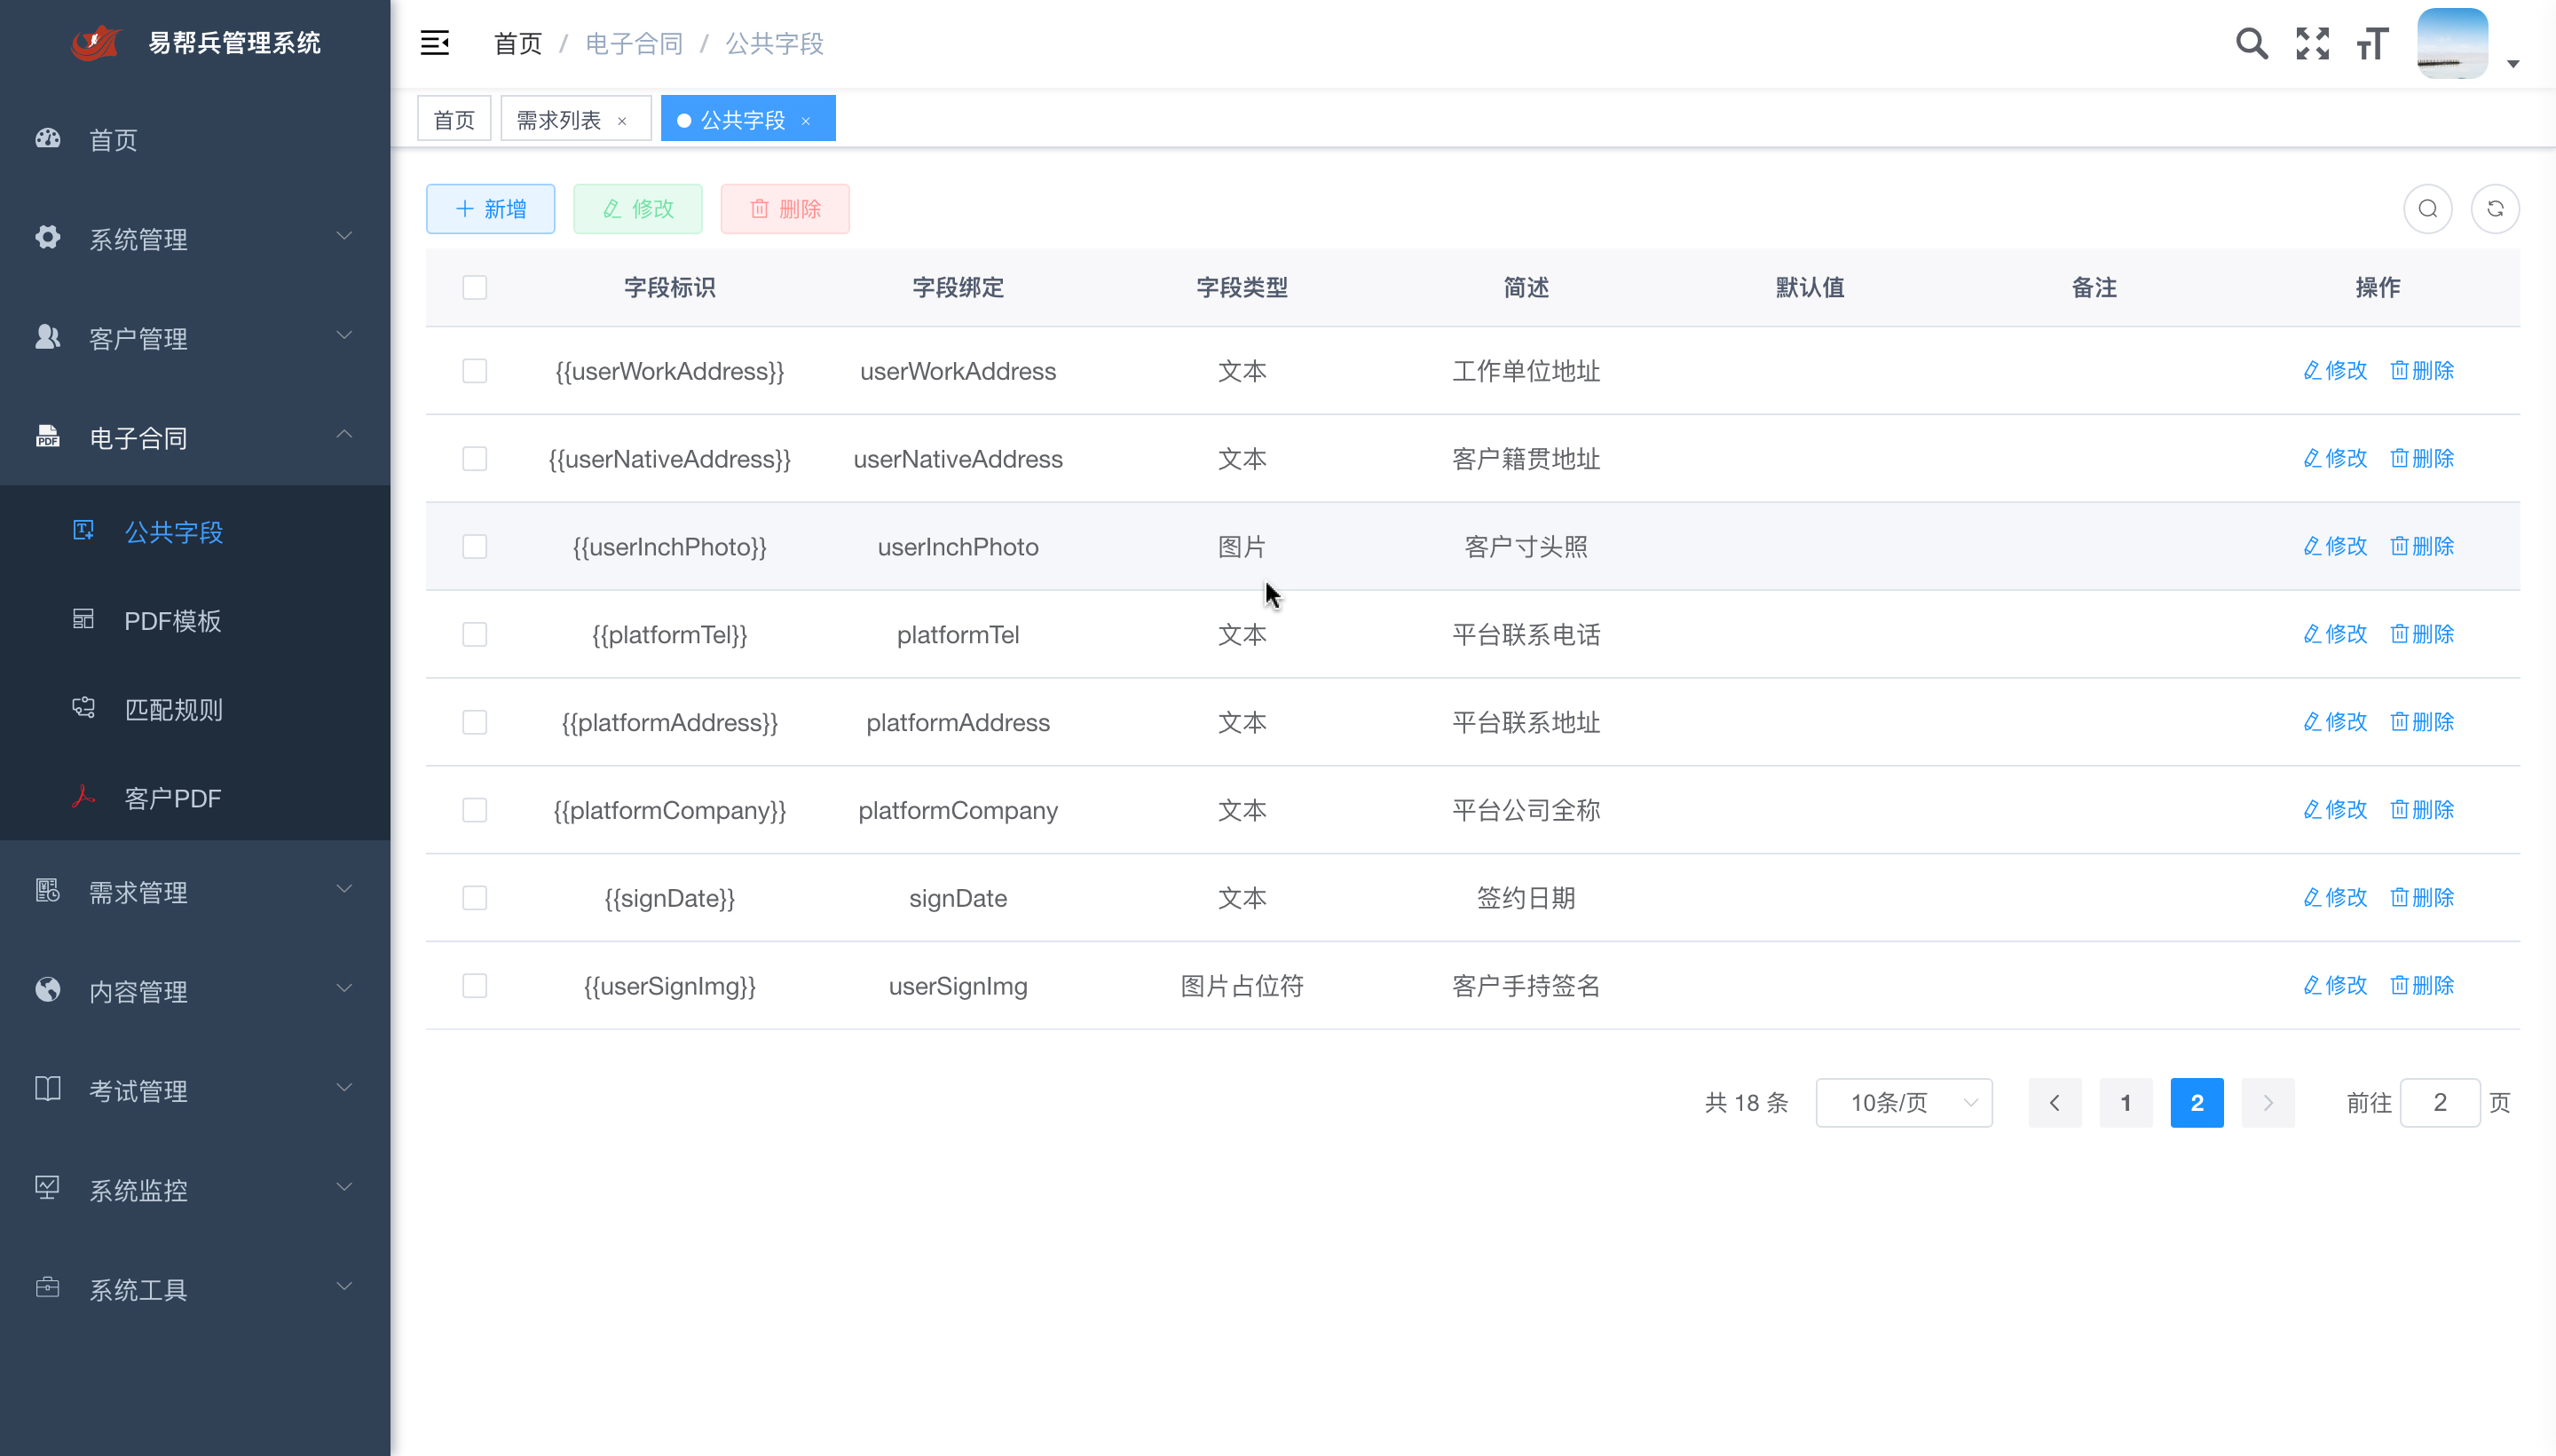
Task: Close the 需求列表 tab with its x
Action: point(622,121)
